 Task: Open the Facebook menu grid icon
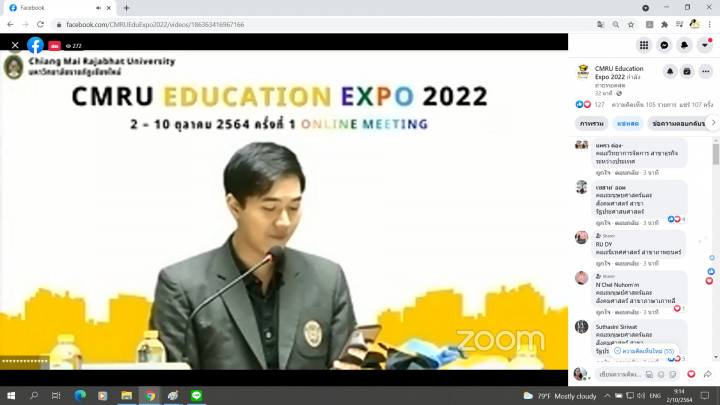(x=644, y=45)
